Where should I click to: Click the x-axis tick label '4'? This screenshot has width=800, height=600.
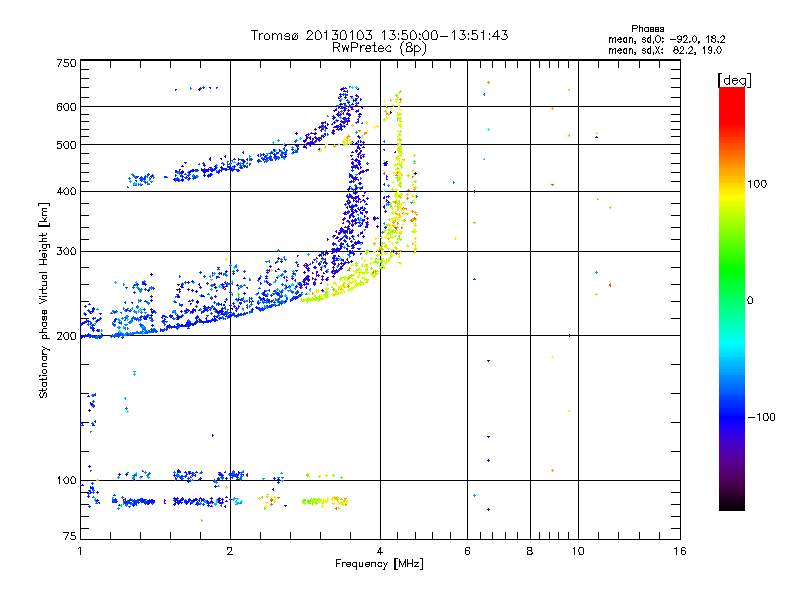(x=380, y=551)
